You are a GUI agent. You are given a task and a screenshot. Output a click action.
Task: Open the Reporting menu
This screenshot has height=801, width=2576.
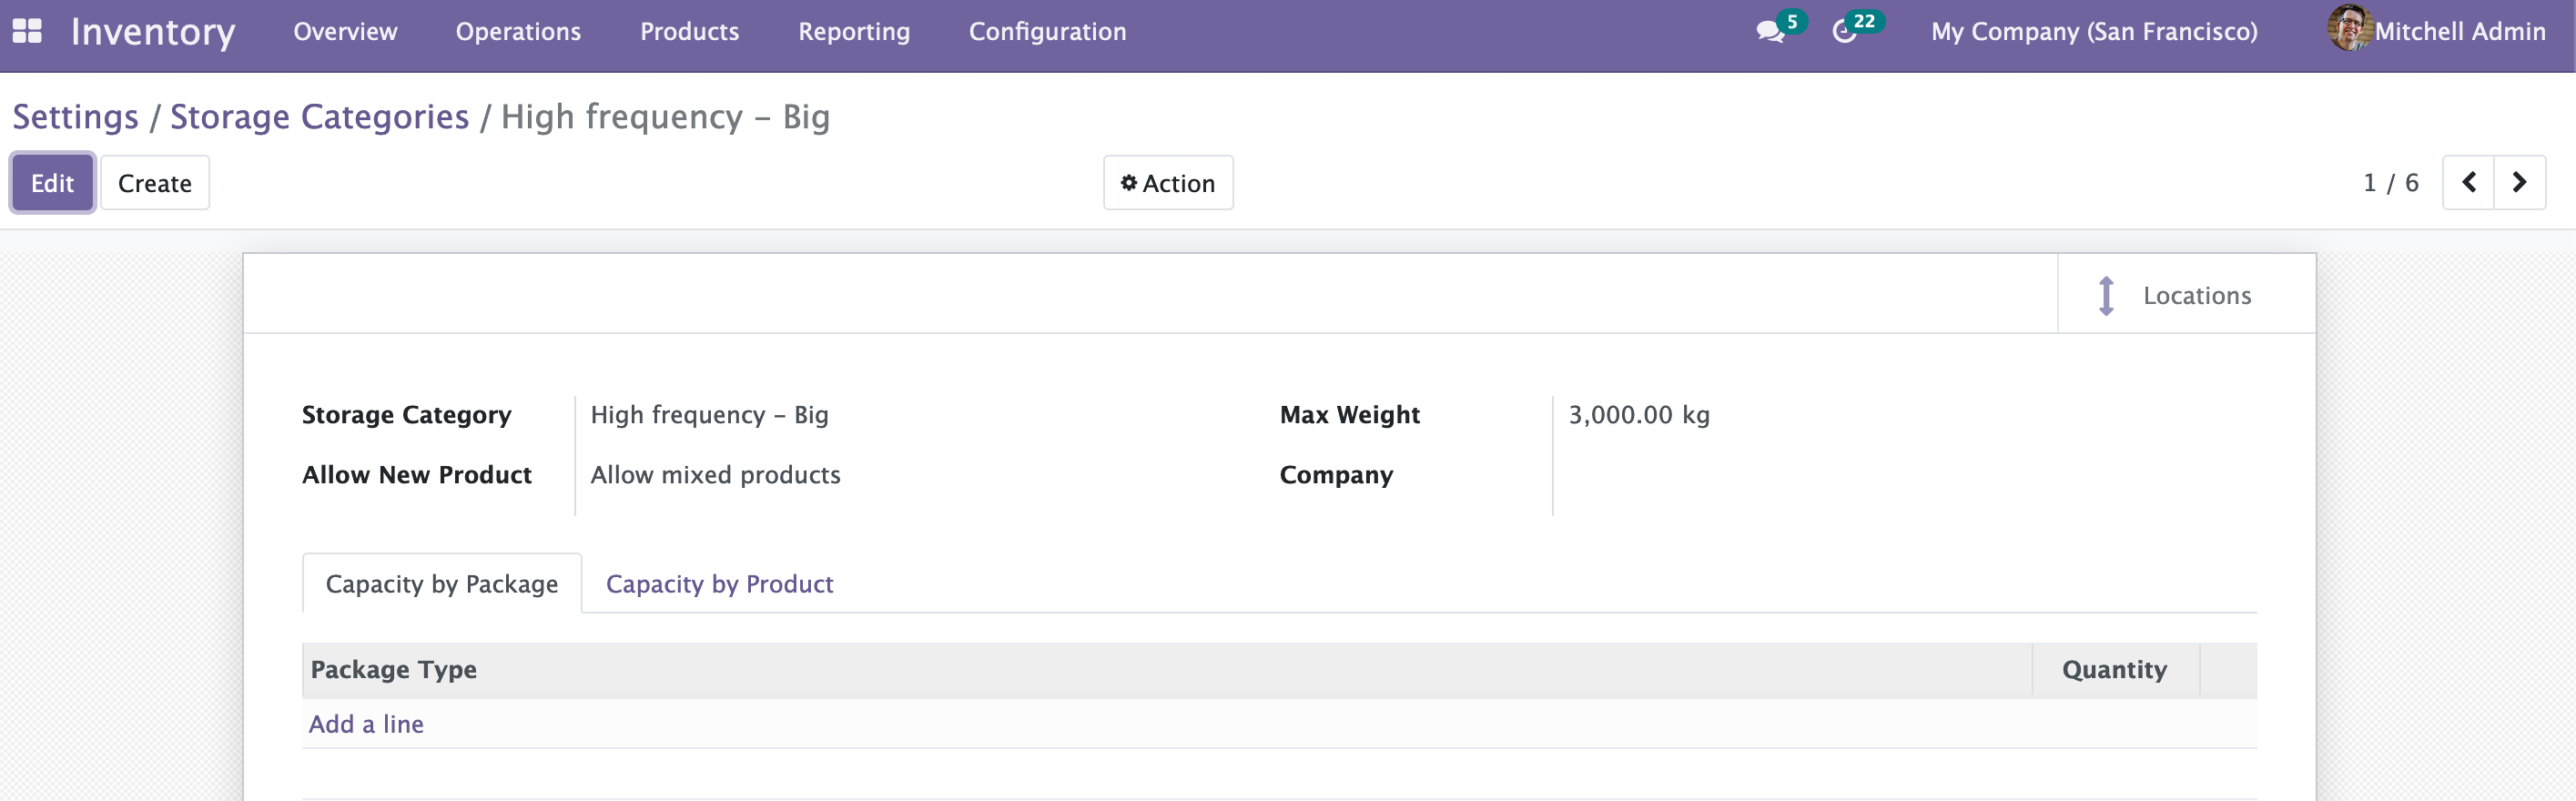click(854, 32)
